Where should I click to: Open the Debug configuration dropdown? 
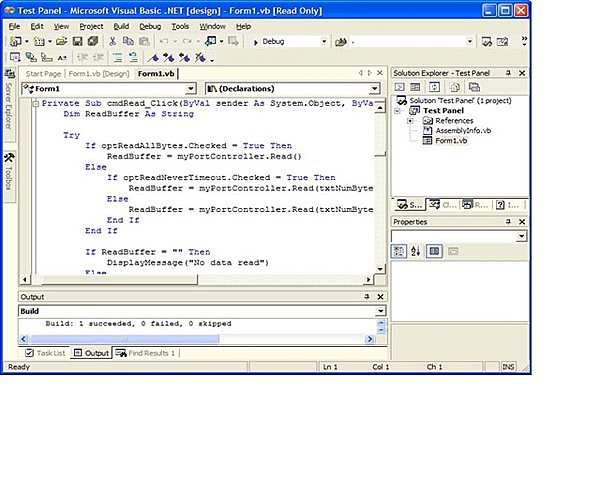(x=324, y=41)
